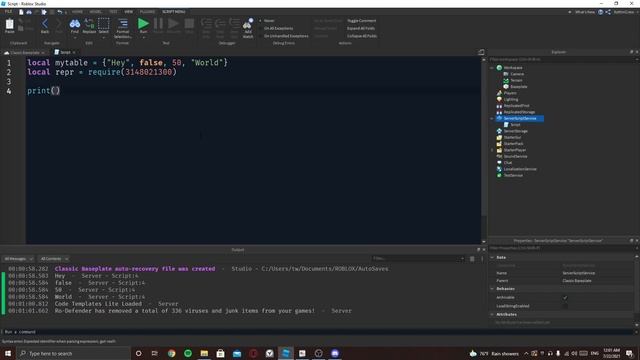Select Terrain in Explorer
The width and height of the screenshot is (640, 360).
[516, 80]
